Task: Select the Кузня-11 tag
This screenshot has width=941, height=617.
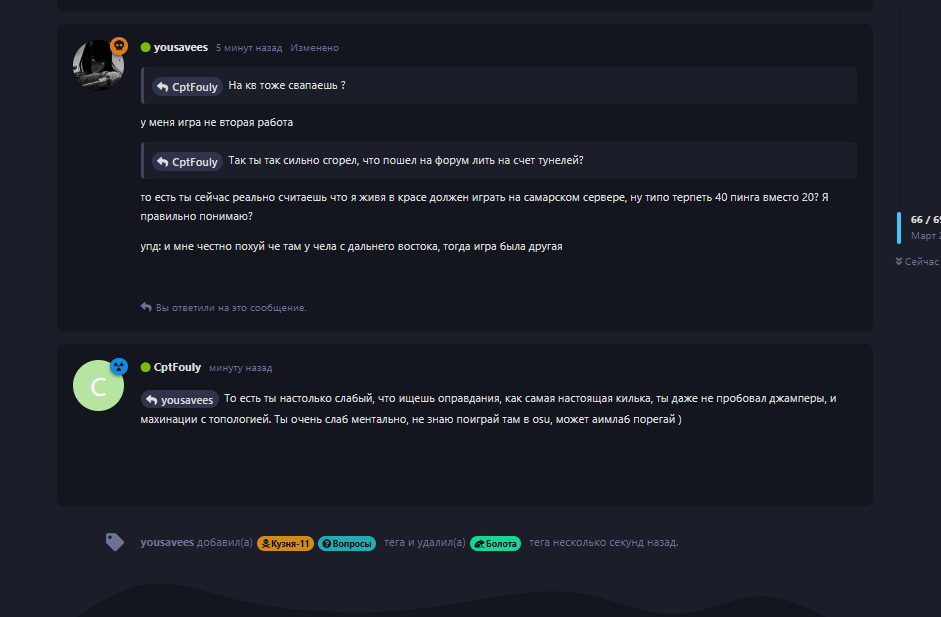Action: pos(285,543)
